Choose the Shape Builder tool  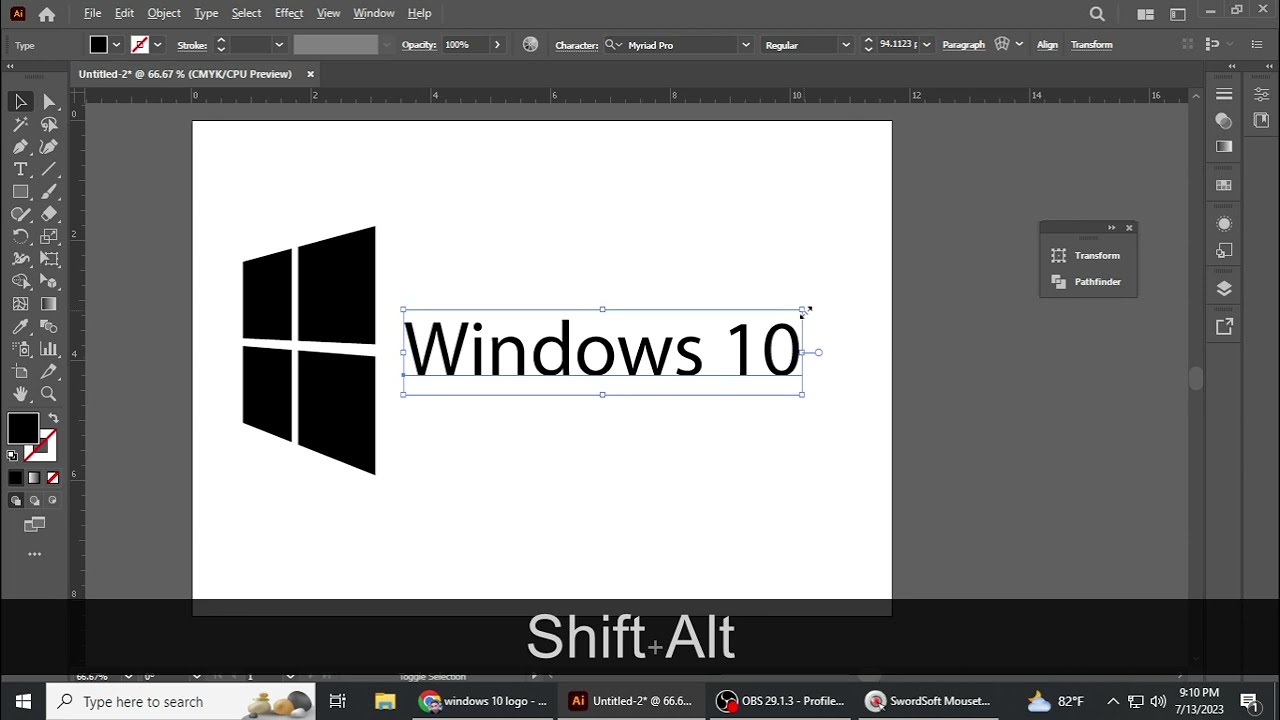(20, 282)
